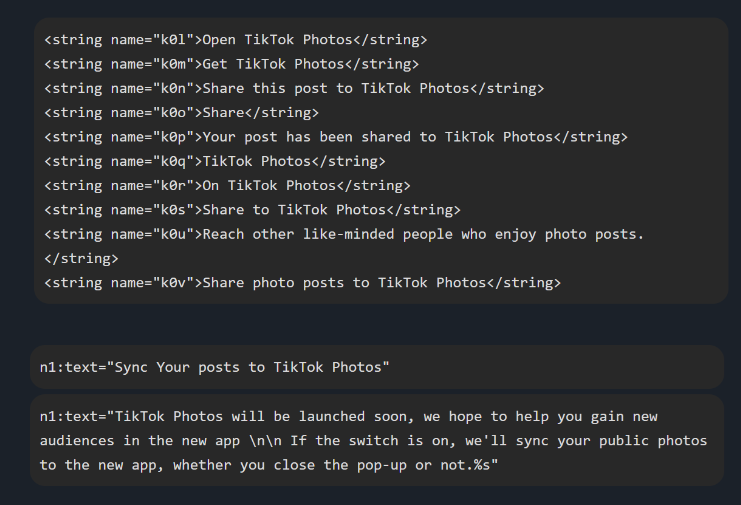The image size is (741, 505).
Task: Click the Share this post to TikTok Photos line
Action: click(294, 88)
